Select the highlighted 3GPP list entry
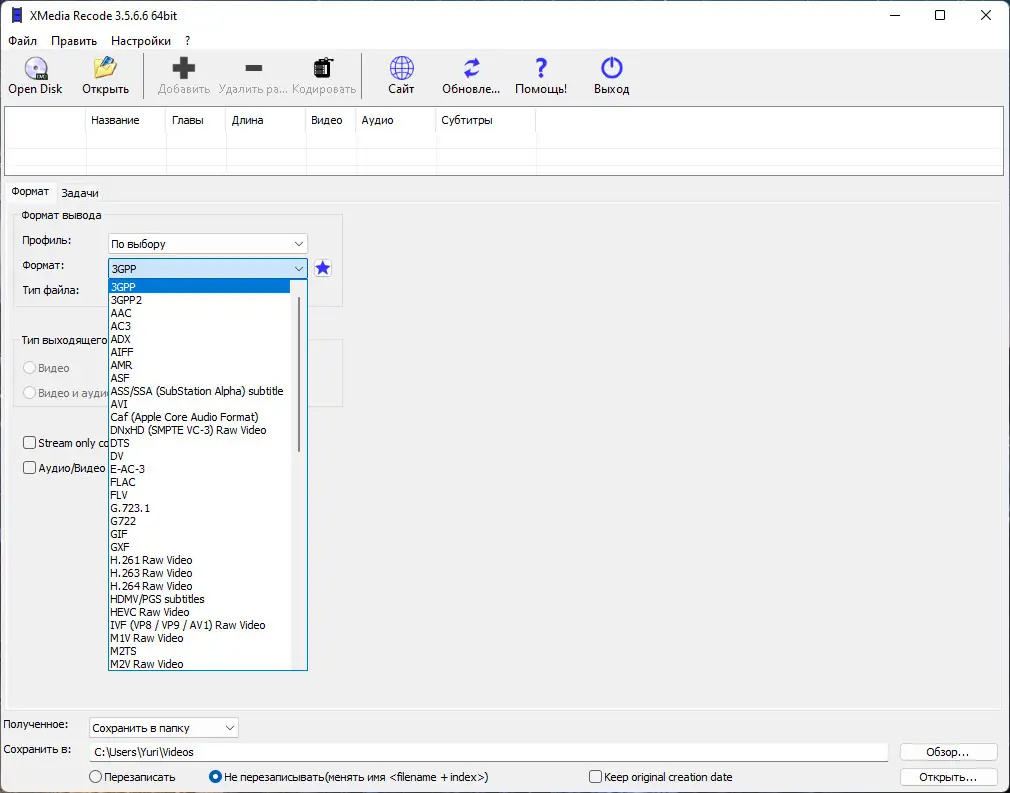Image resolution: width=1010 pixels, height=793 pixels. [x=200, y=287]
